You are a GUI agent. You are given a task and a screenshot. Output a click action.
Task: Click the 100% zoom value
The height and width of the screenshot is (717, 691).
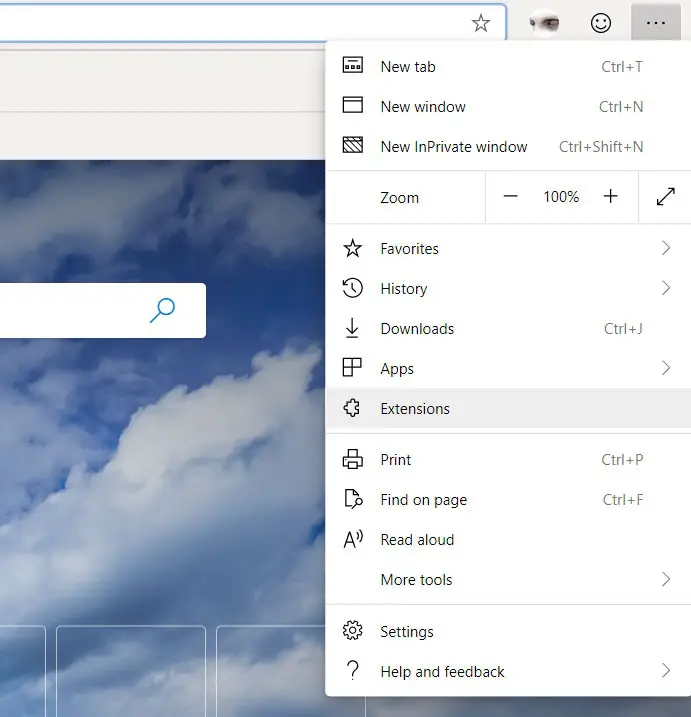(561, 197)
